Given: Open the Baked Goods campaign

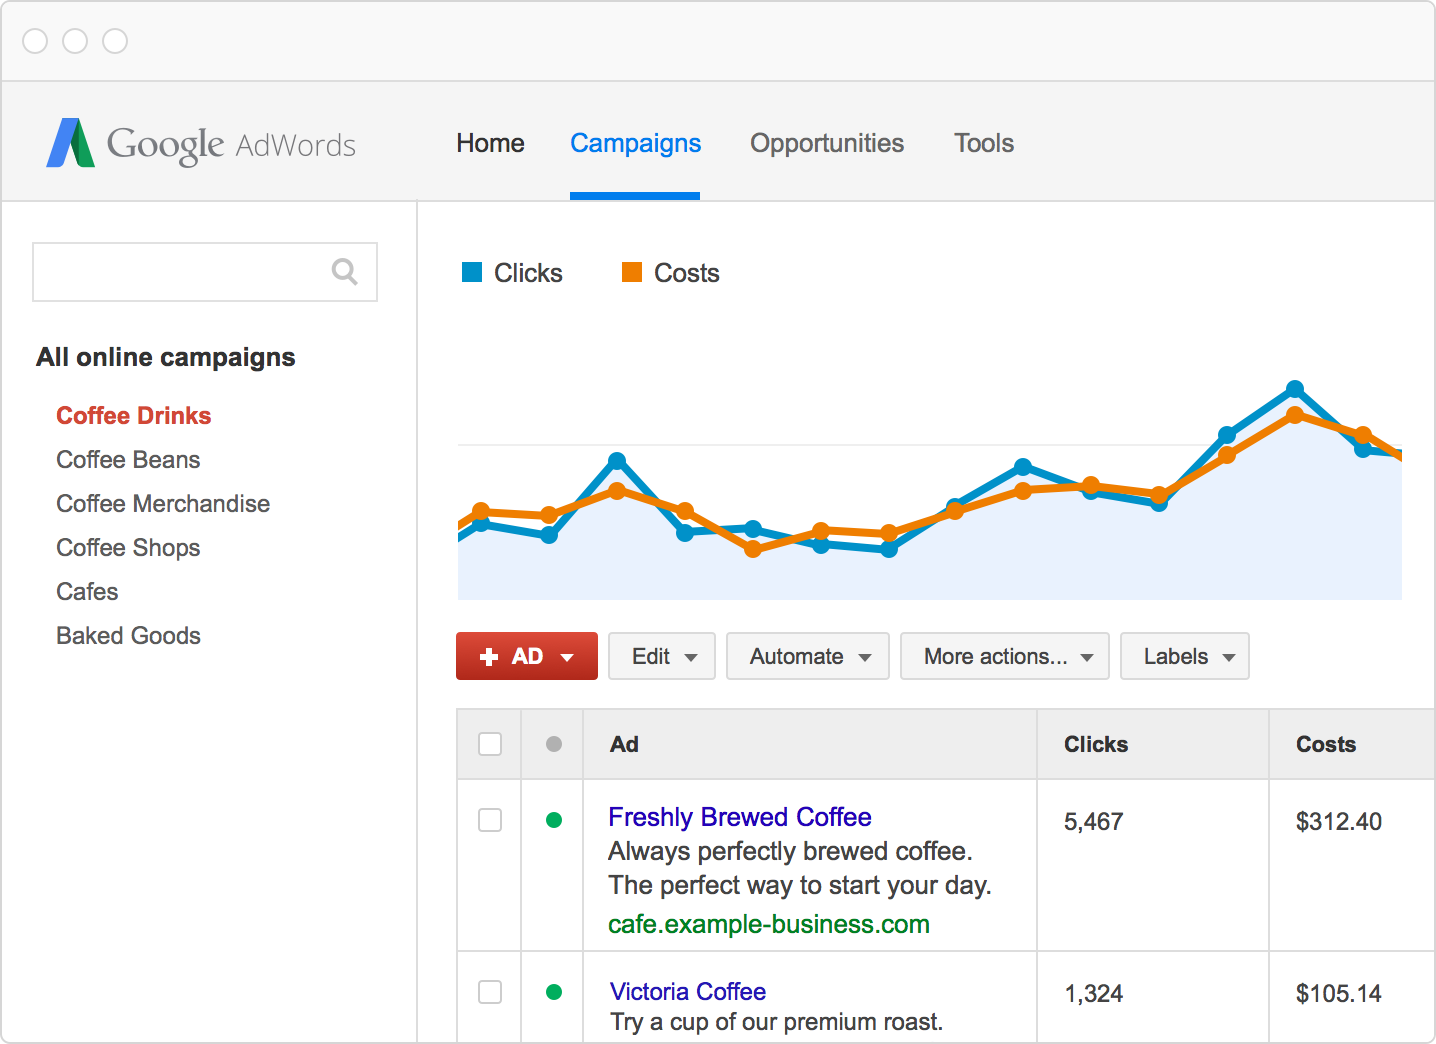Looking at the screenshot, I should click(x=128, y=636).
